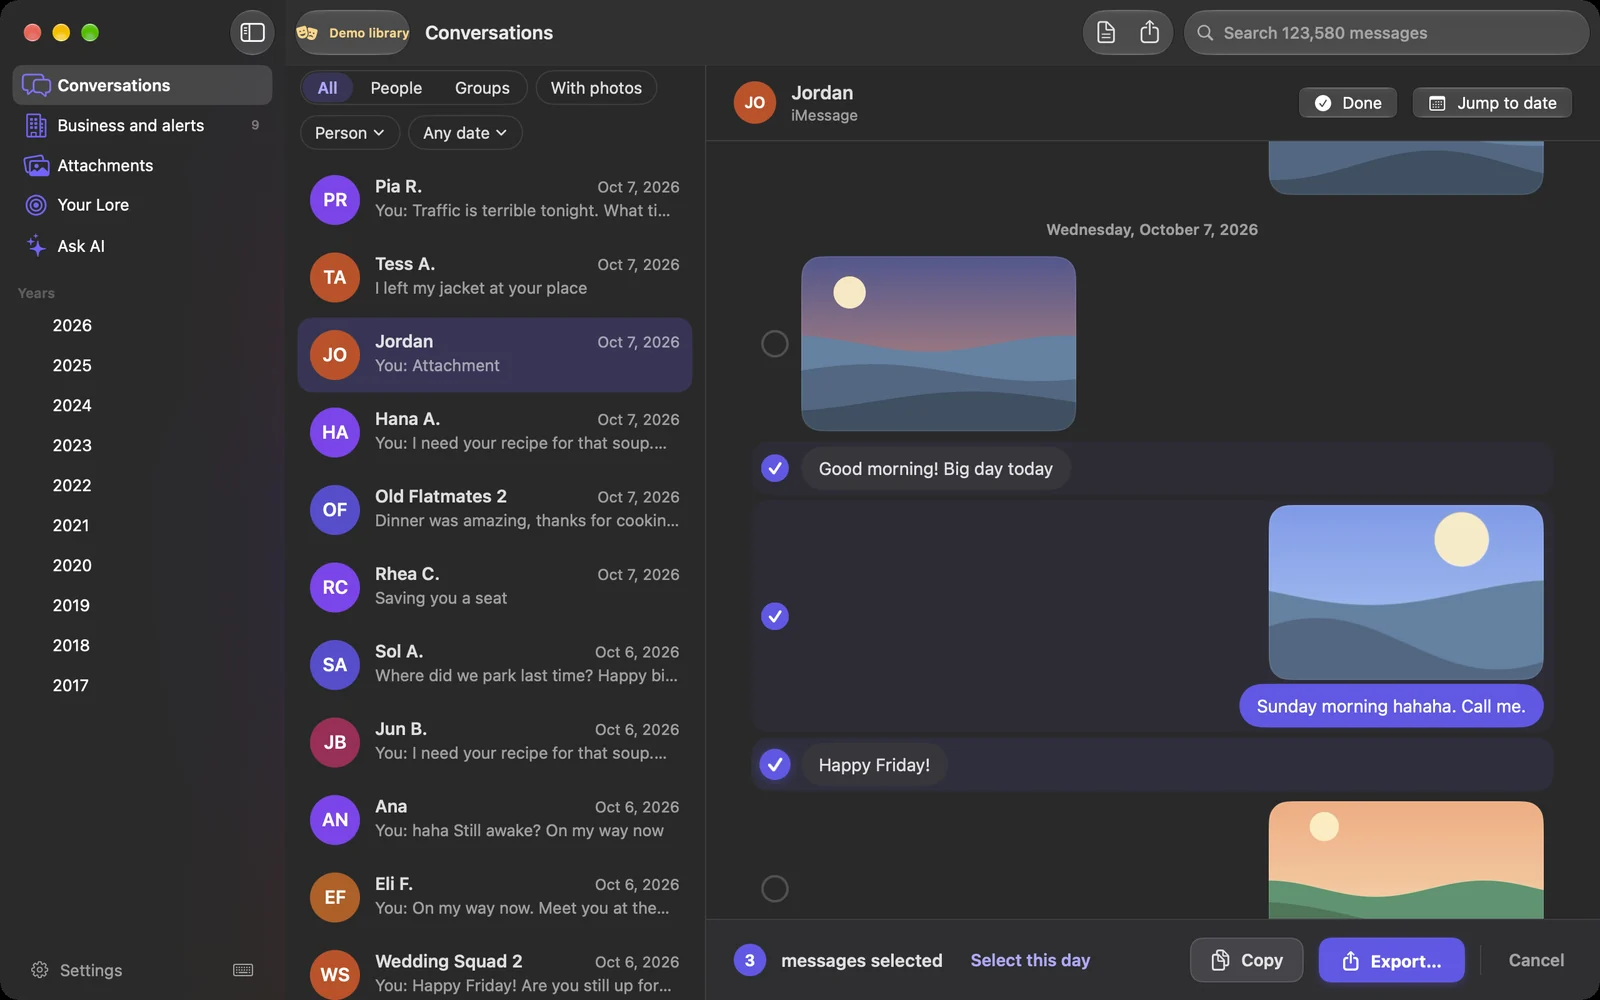Uncheck the 'Happy Friday!' message
This screenshot has height=1000, width=1600.
pyautogui.click(x=775, y=765)
